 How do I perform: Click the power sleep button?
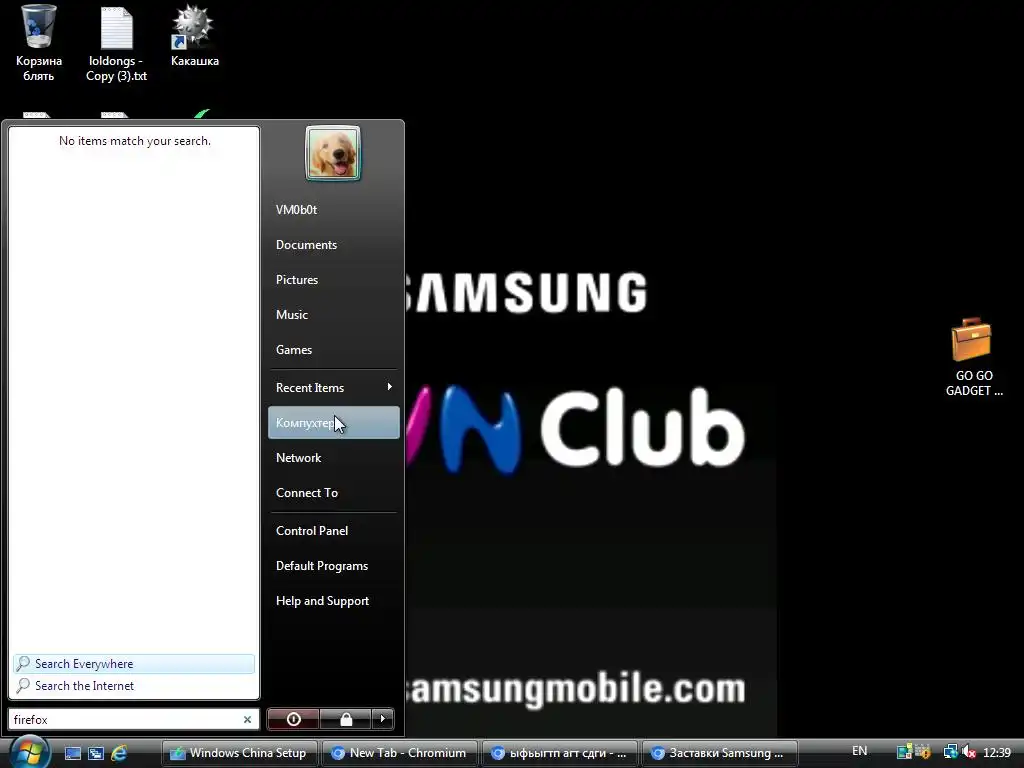(294, 719)
